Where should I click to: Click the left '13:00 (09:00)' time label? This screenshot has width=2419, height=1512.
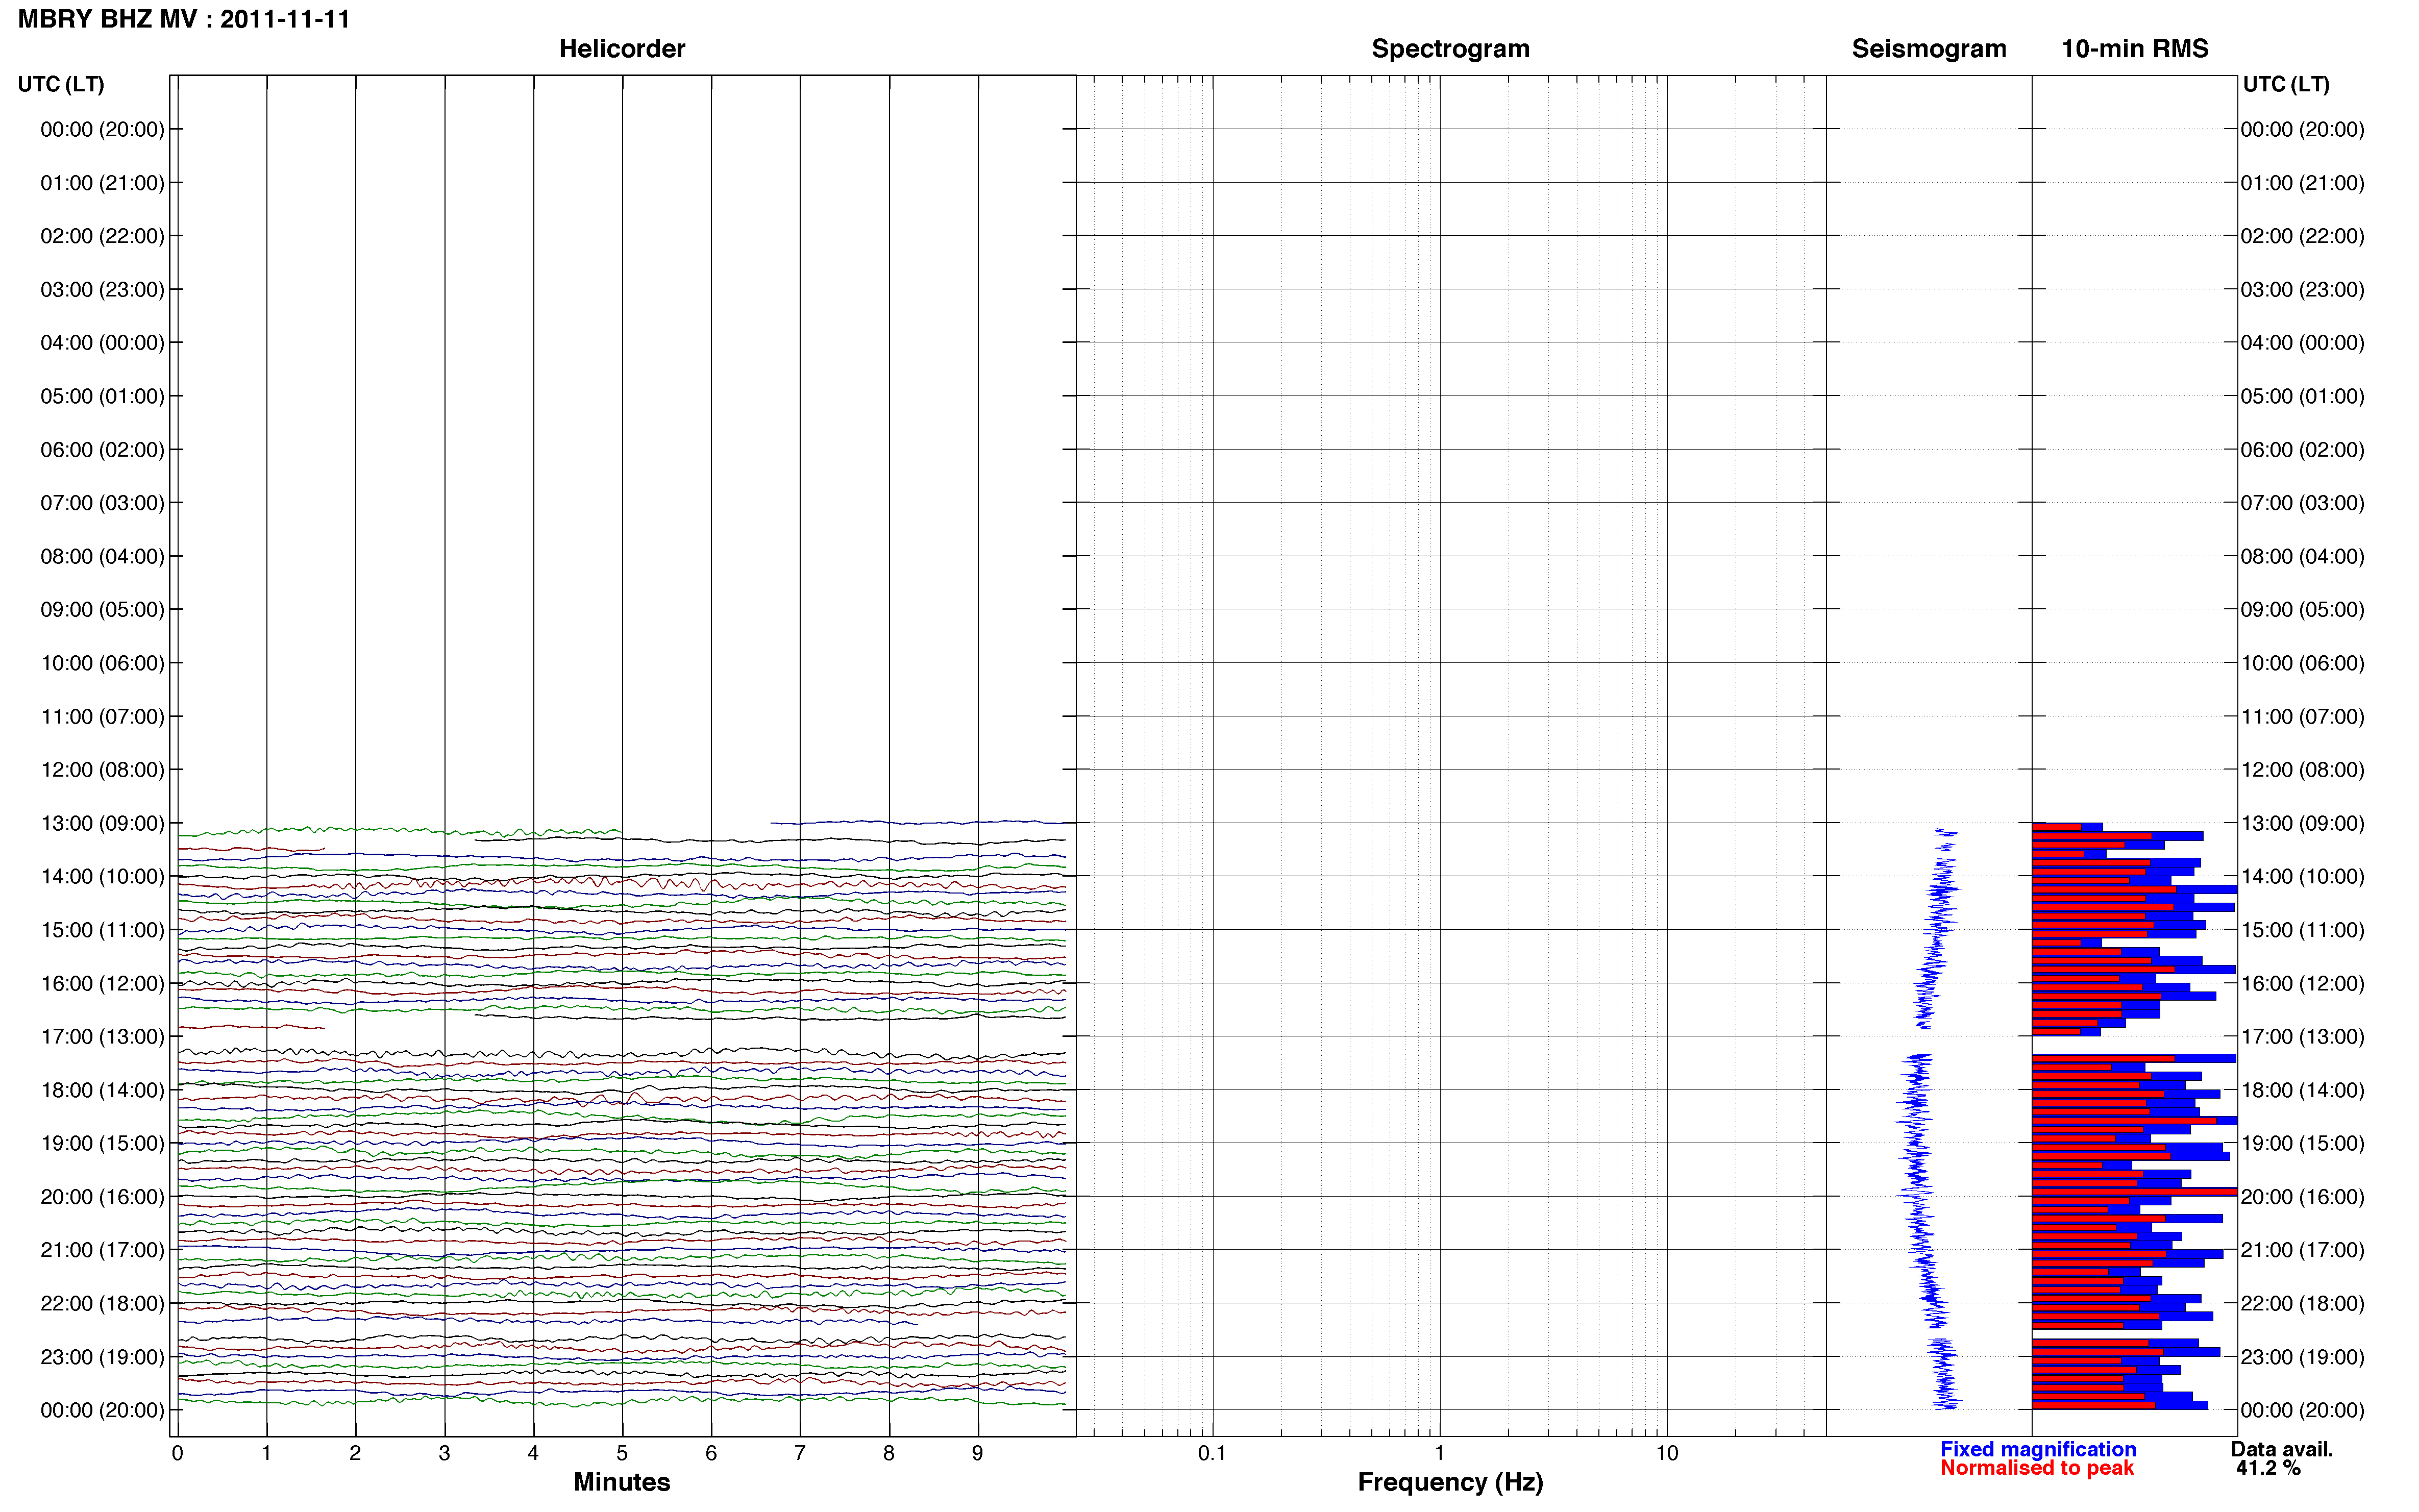(x=102, y=823)
